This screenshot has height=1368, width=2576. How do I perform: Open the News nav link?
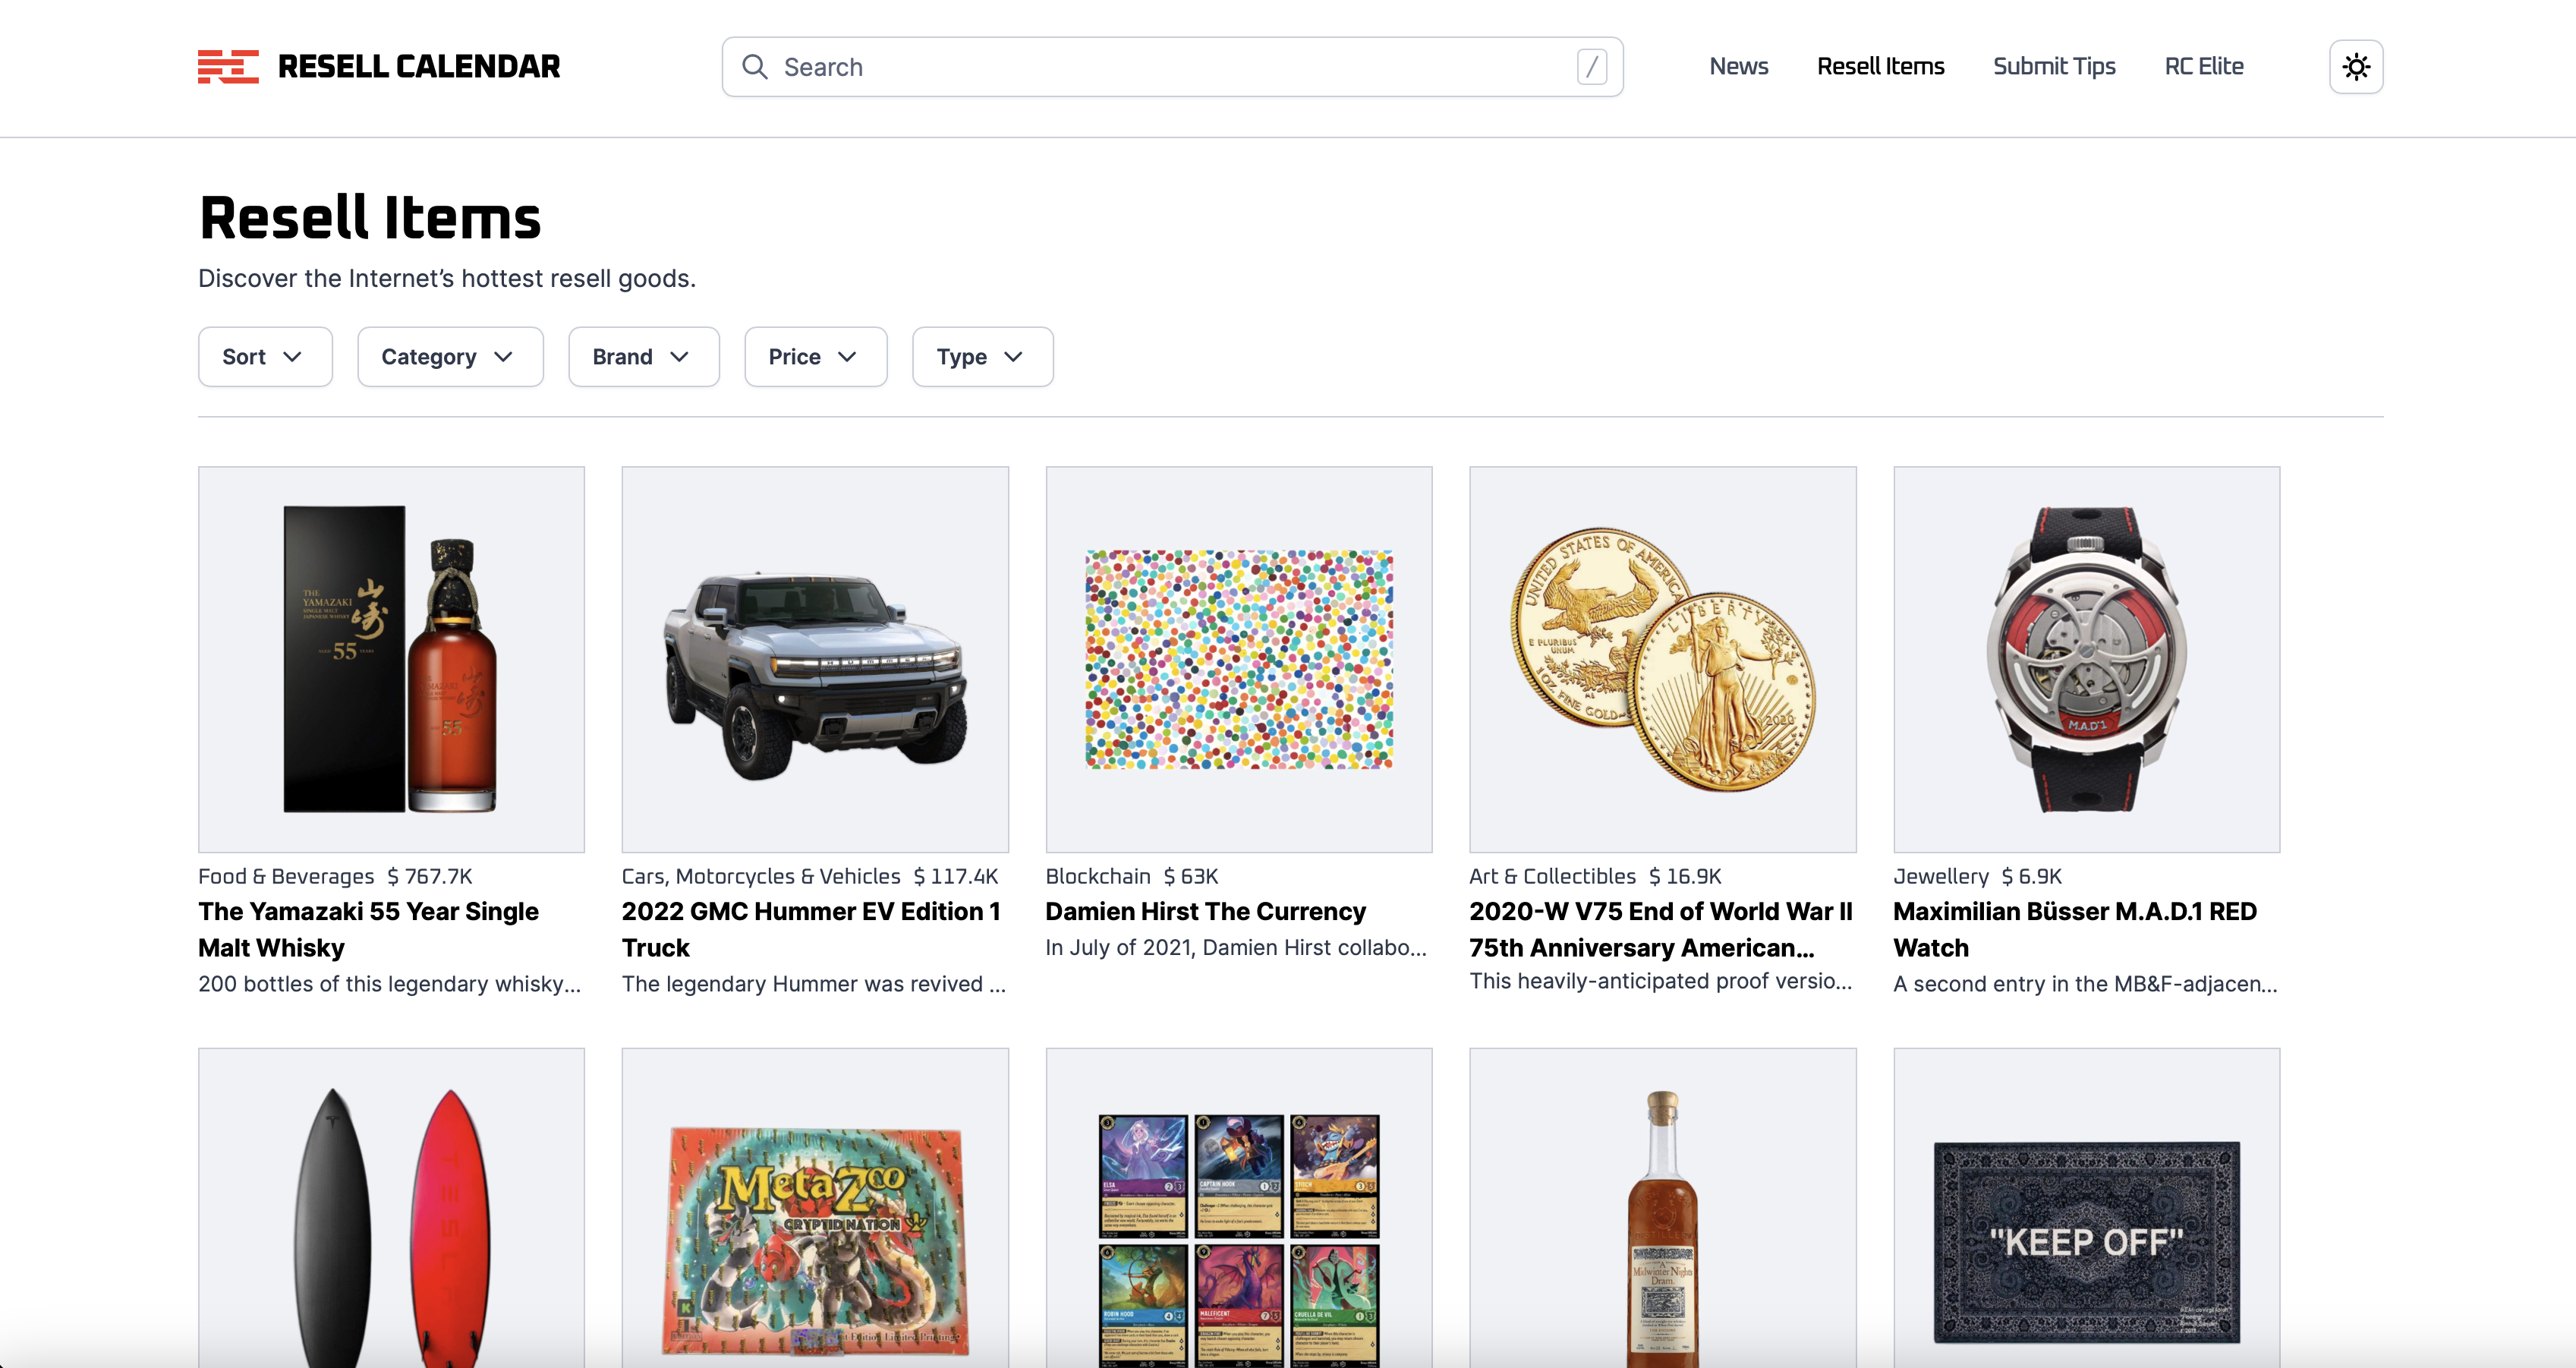click(x=1738, y=66)
